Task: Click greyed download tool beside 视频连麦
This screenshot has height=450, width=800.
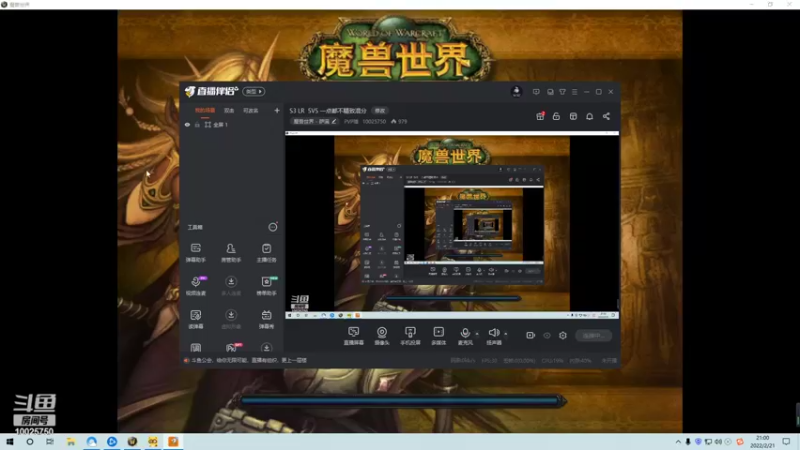Action: point(231,286)
